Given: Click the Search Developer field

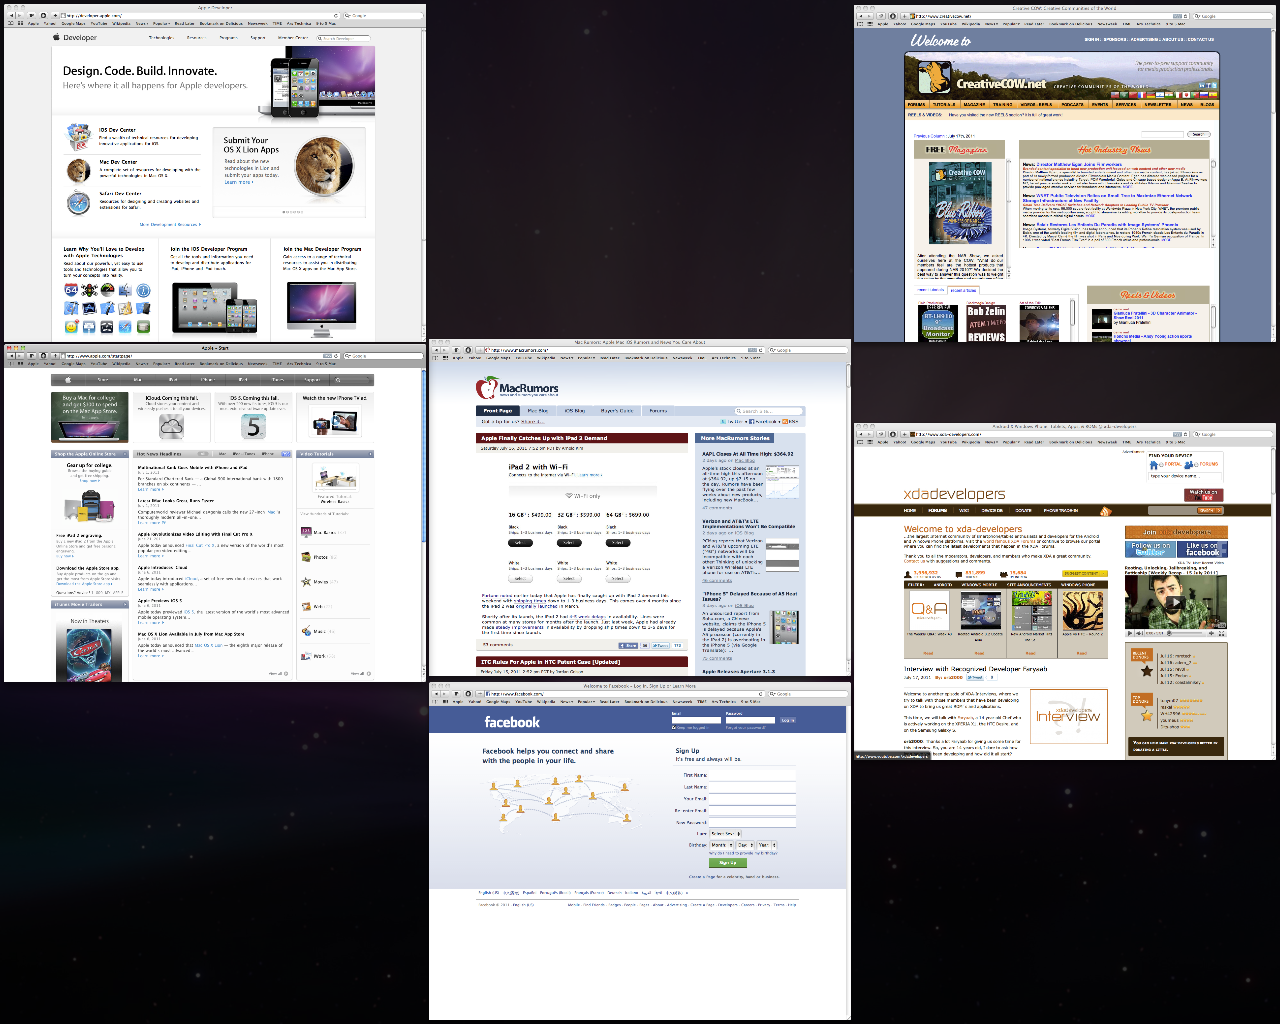Looking at the screenshot, I should click(x=344, y=38).
